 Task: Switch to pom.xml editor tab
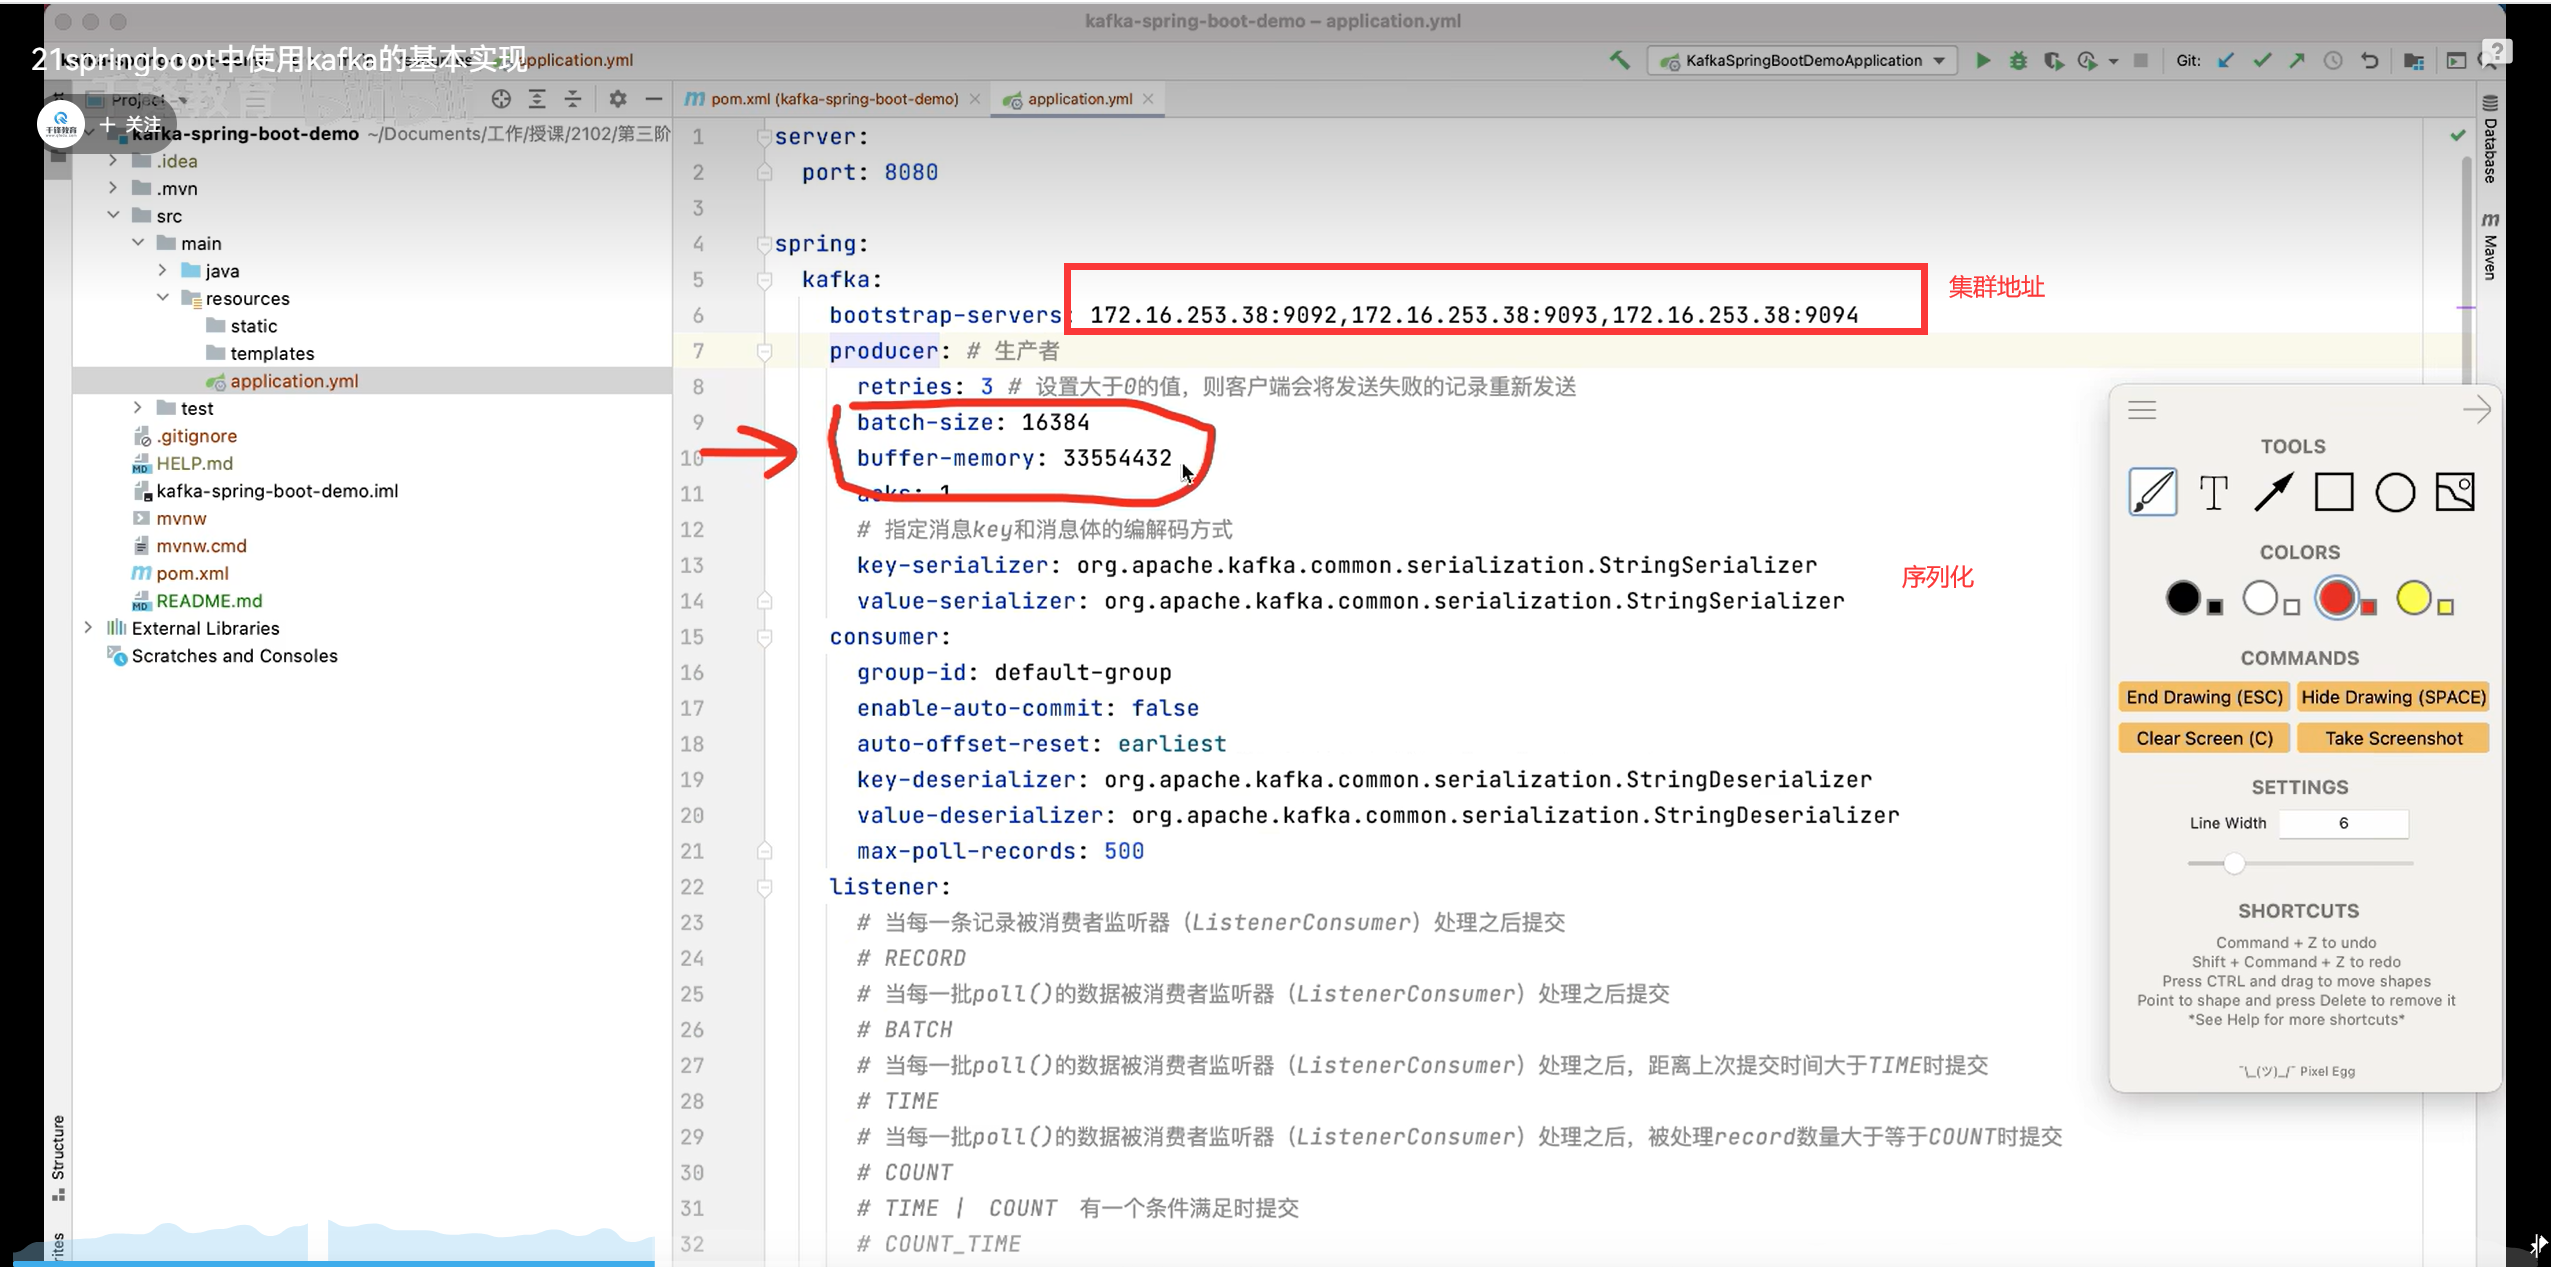pos(833,98)
